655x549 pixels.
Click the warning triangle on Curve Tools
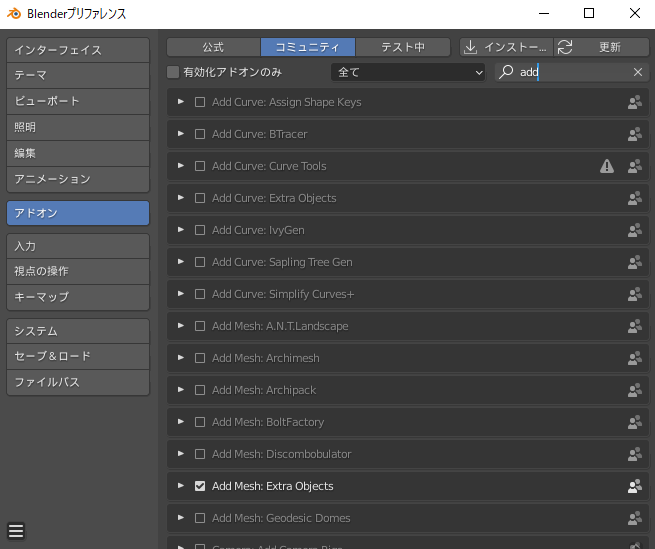point(607,166)
